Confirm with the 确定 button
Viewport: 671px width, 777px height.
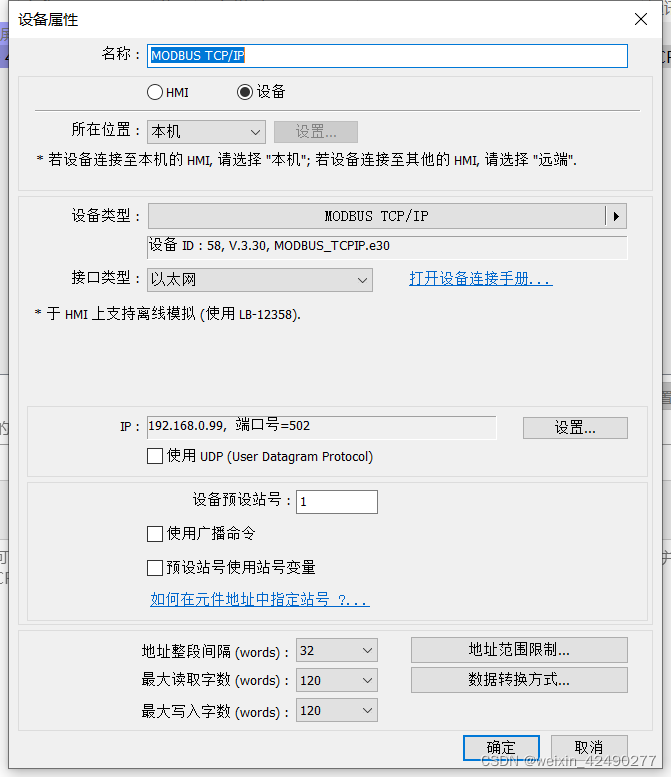[x=501, y=747]
